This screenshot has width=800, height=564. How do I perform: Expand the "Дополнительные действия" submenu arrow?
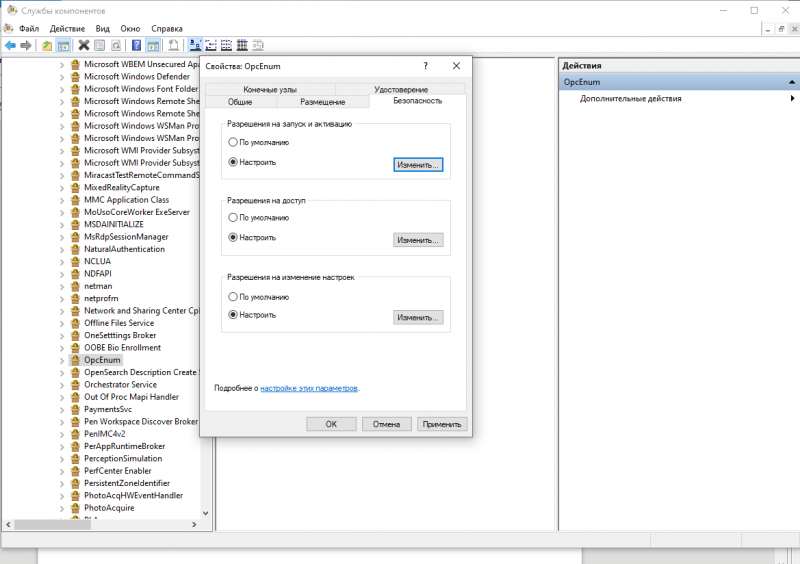(x=793, y=99)
